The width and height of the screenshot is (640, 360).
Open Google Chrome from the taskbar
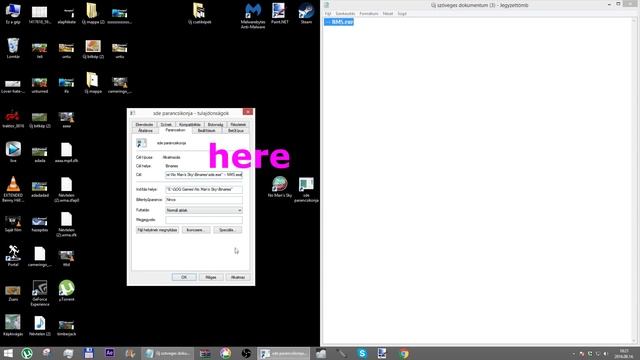[404, 353]
